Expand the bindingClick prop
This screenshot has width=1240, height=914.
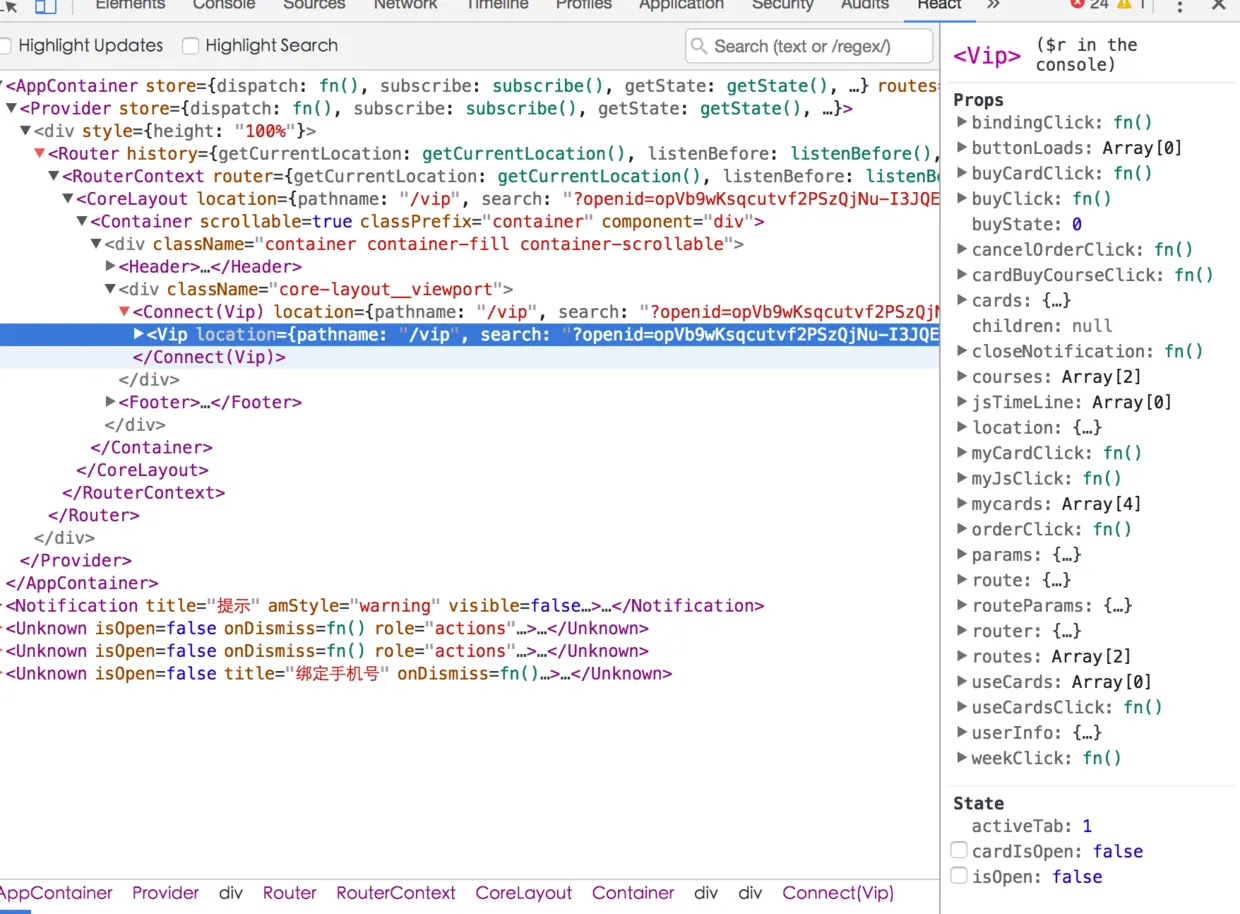[962, 123]
